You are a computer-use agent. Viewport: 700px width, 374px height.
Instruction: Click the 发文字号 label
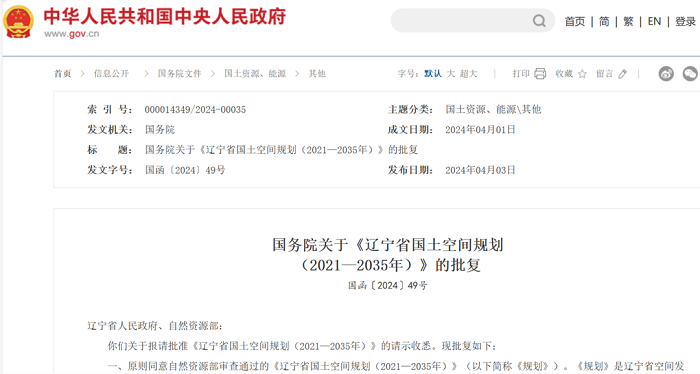[109, 170]
